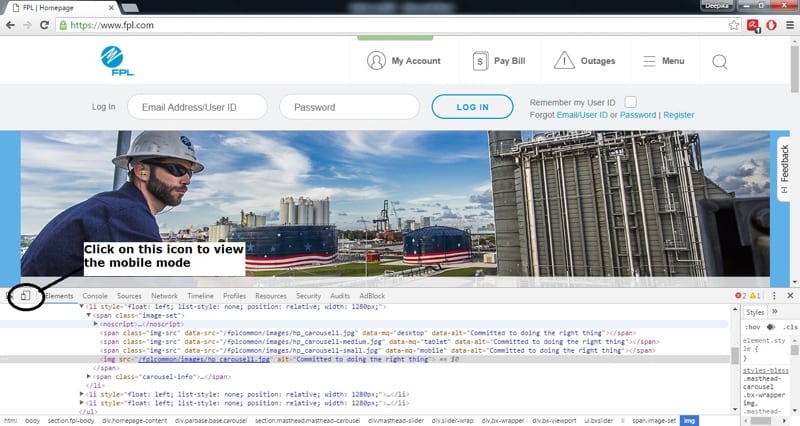Open the Feedback side tab
The image size is (800, 426).
(x=785, y=170)
